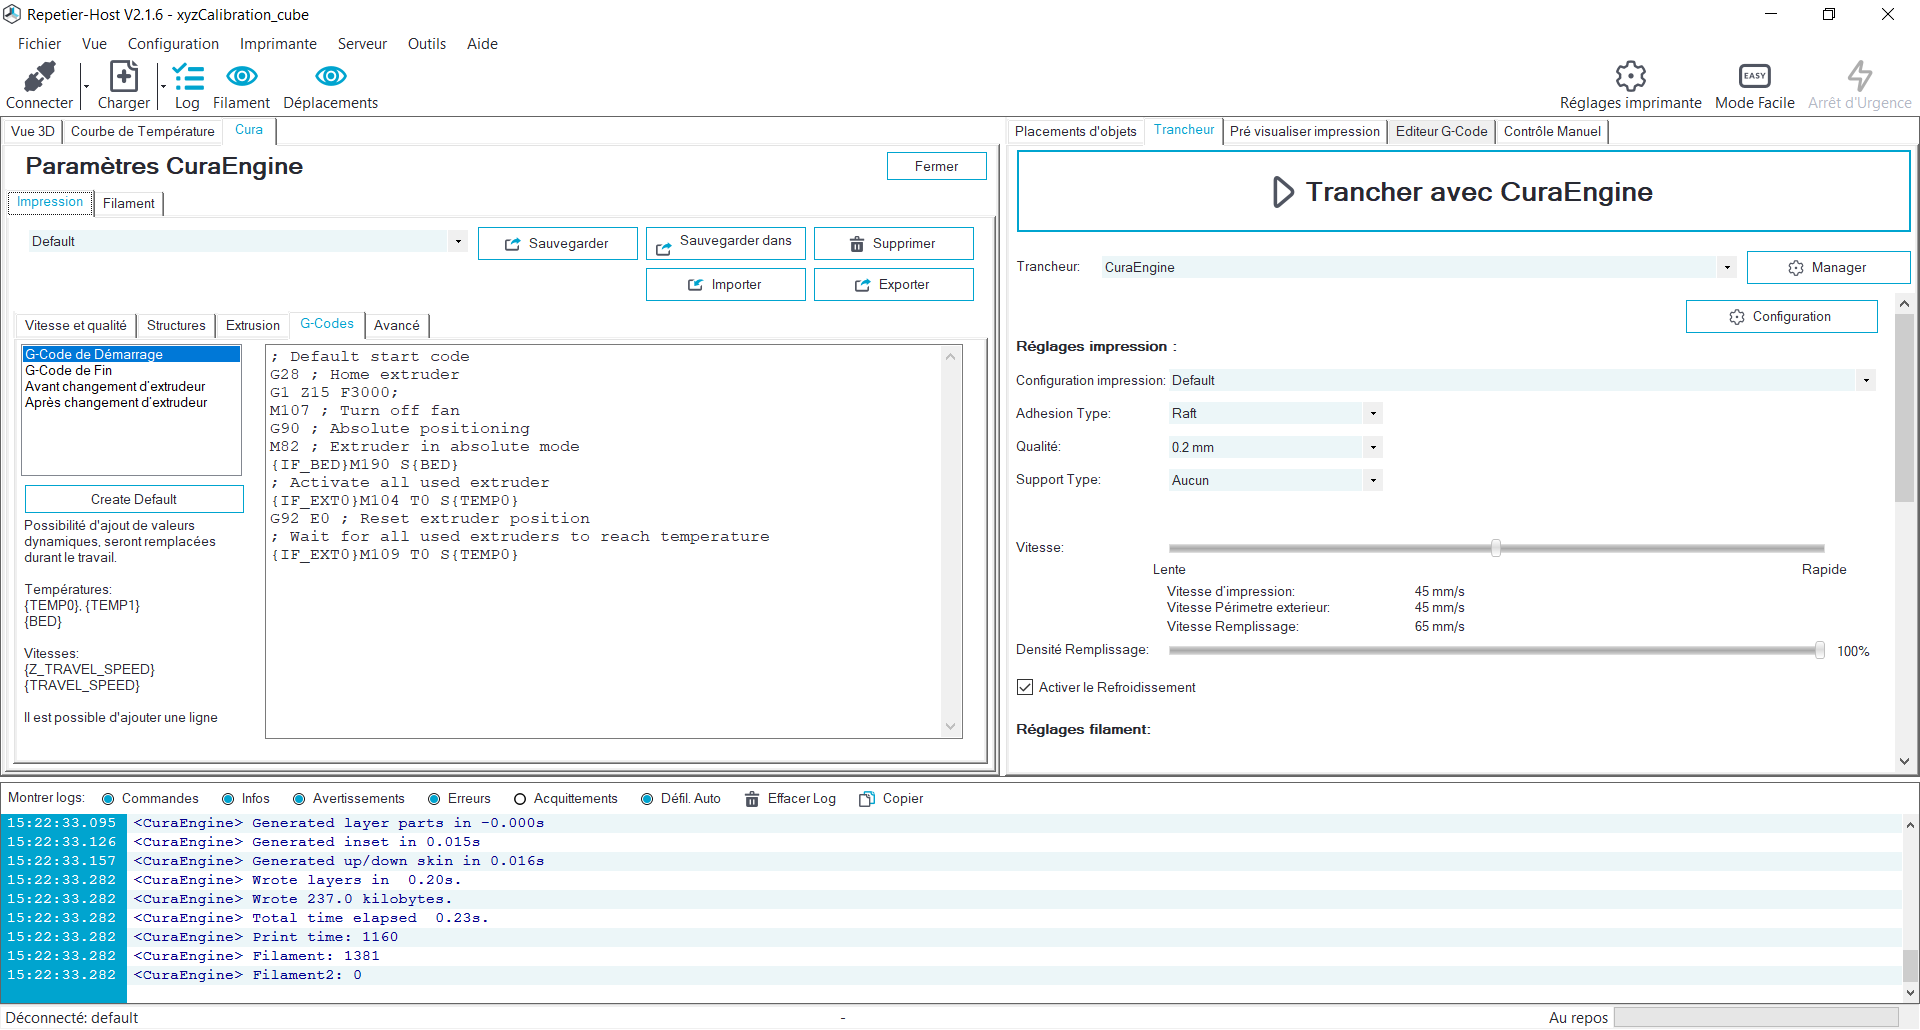The image size is (1920, 1030).
Task: Open the Fichier menu
Action: tap(39, 44)
